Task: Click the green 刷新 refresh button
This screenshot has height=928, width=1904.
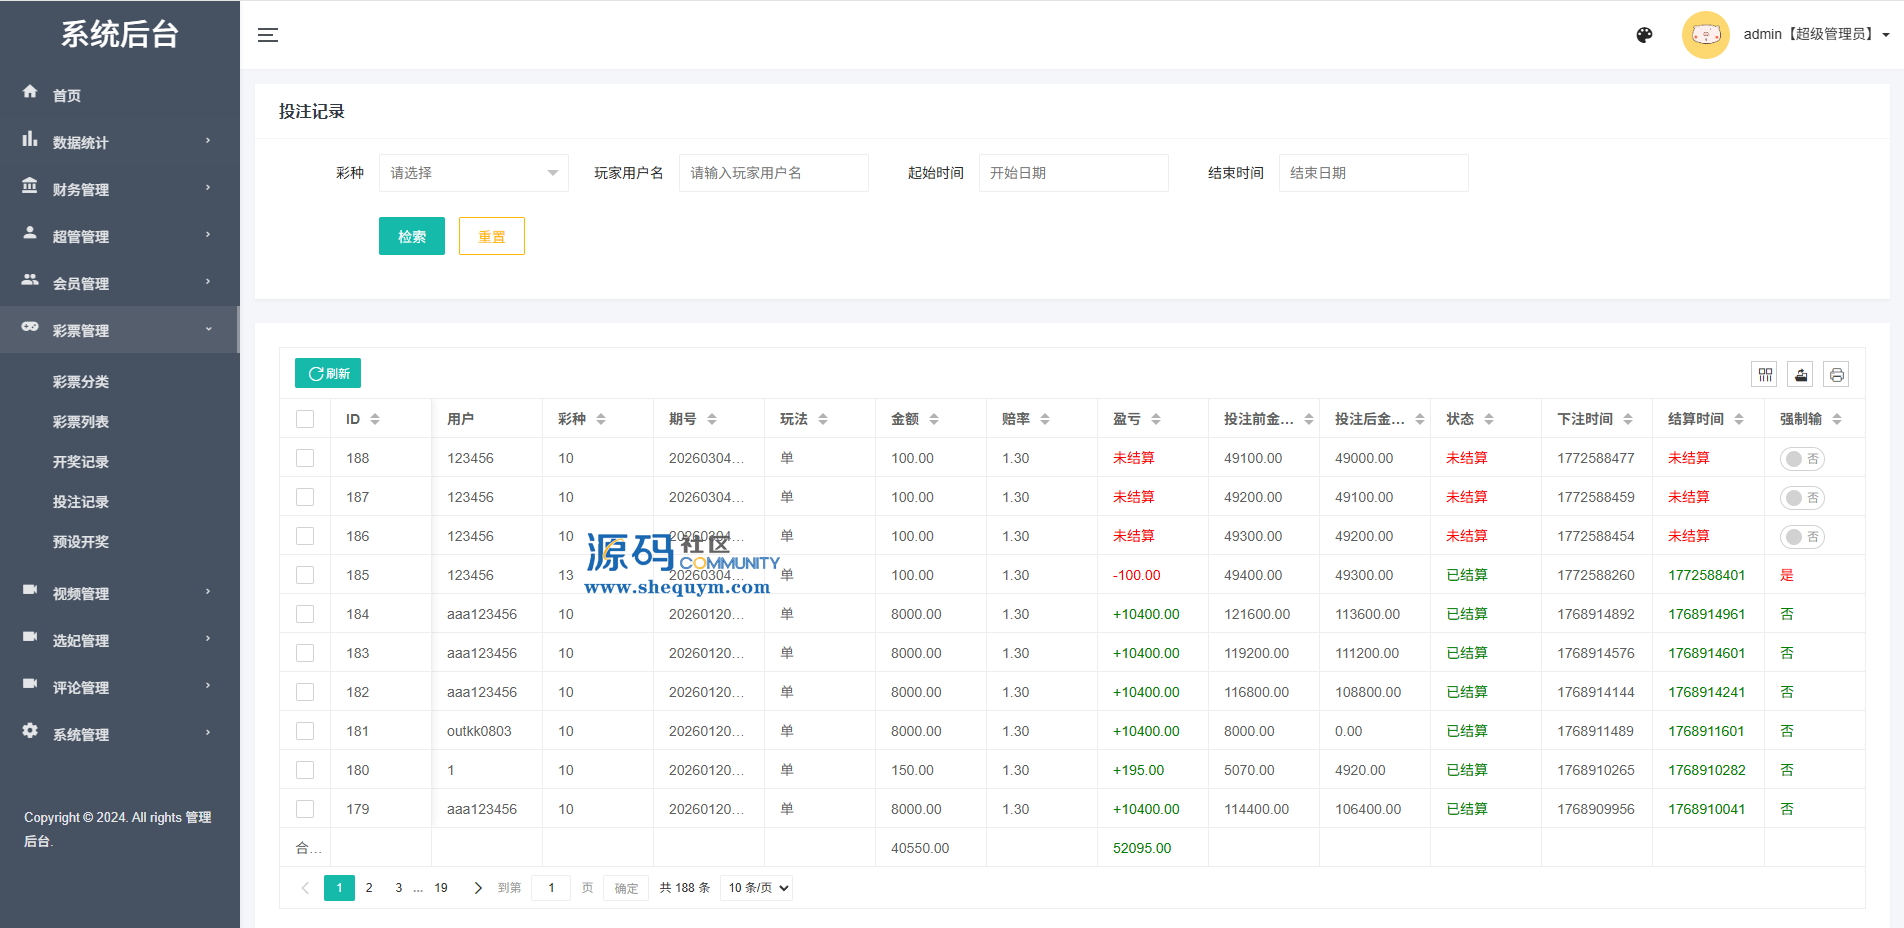Action: 328,373
